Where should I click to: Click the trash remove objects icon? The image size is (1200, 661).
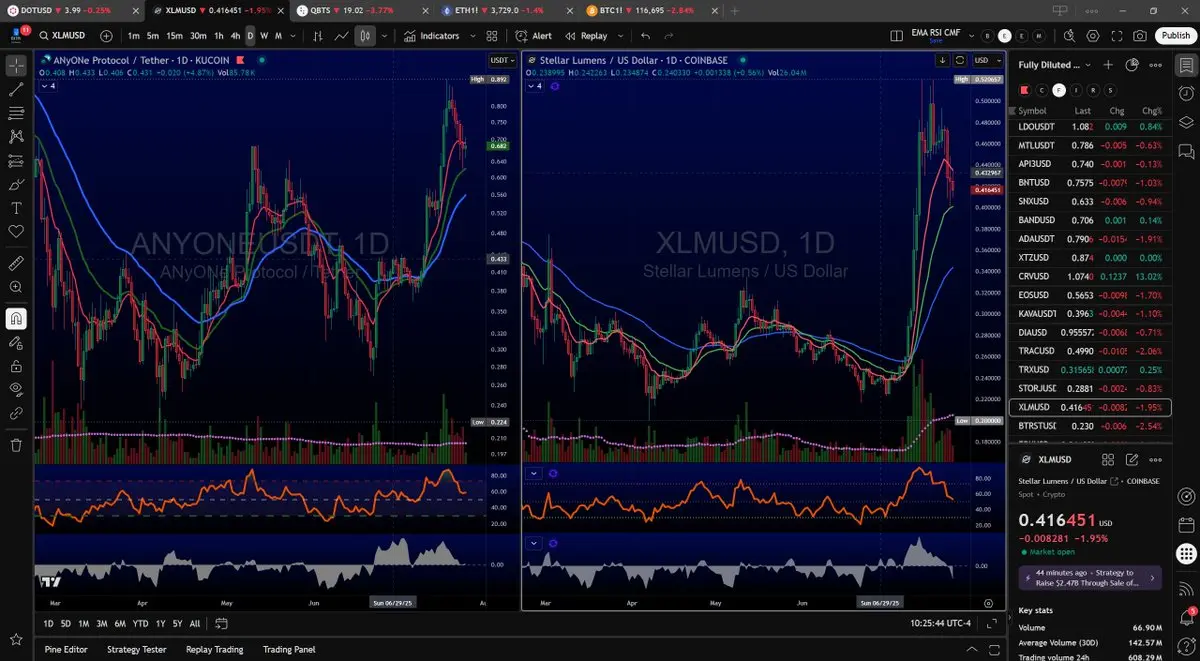[x=16, y=444]
